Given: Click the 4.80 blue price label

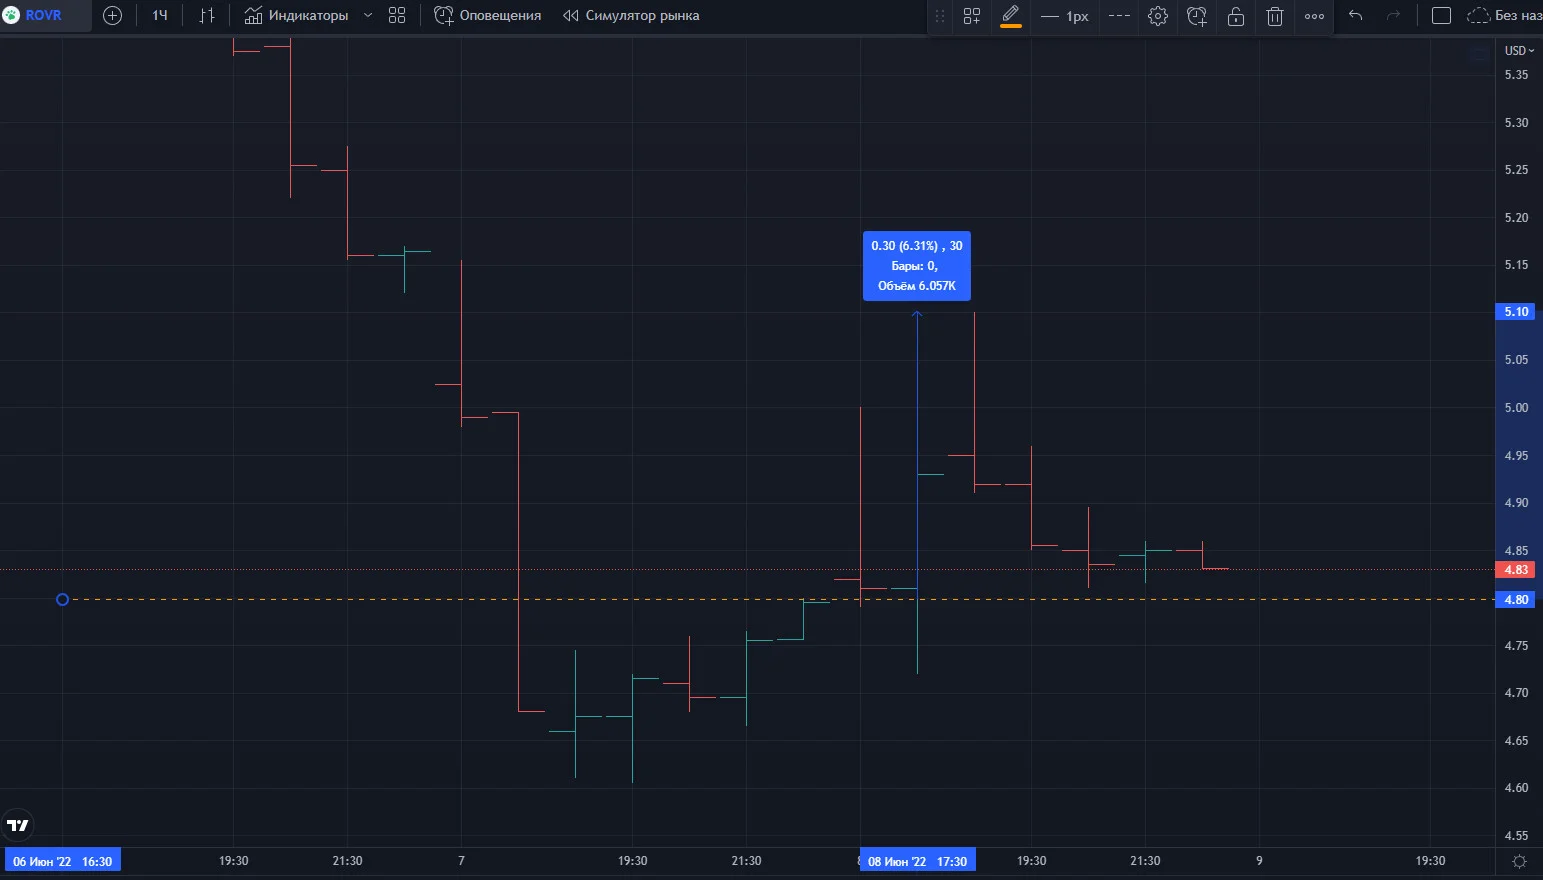Looking at the screenshot, I should point(1517,600).
